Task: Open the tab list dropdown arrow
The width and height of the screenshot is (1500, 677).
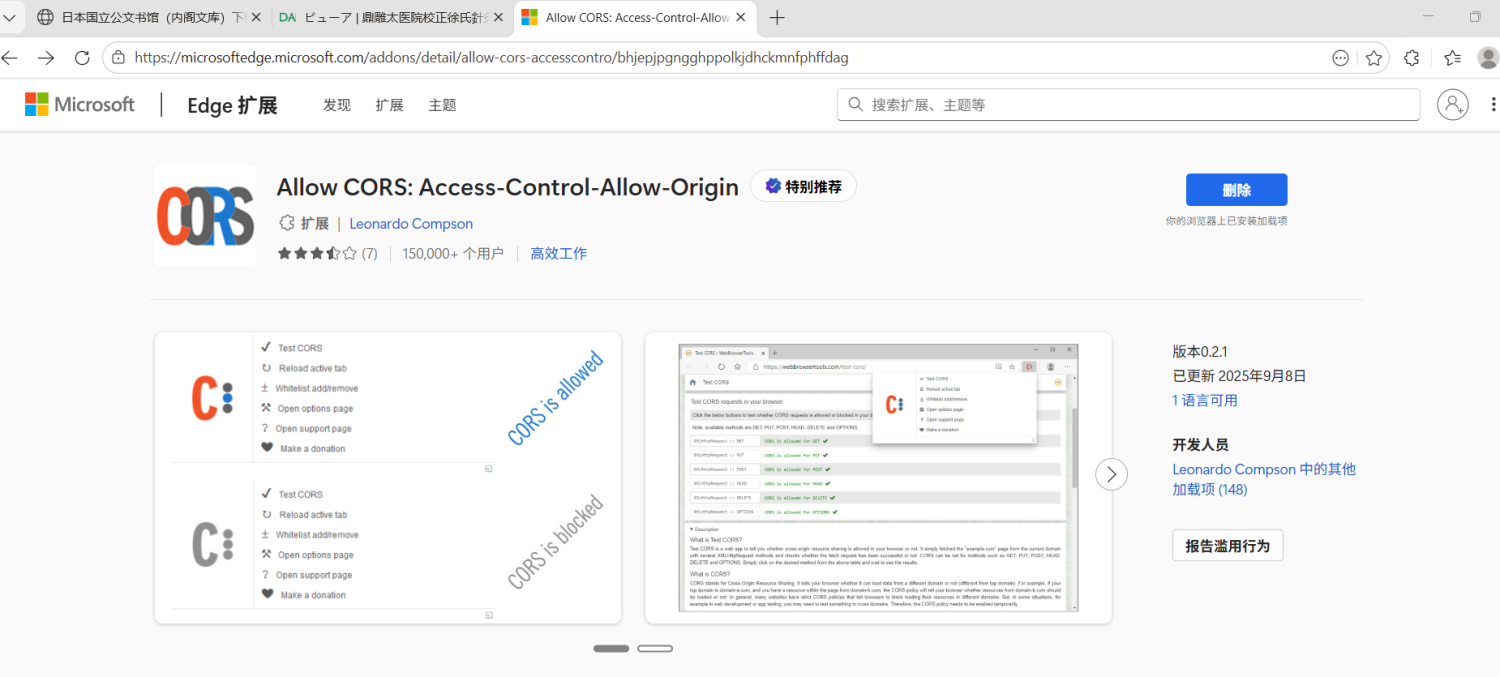Action: coord(8,17)
